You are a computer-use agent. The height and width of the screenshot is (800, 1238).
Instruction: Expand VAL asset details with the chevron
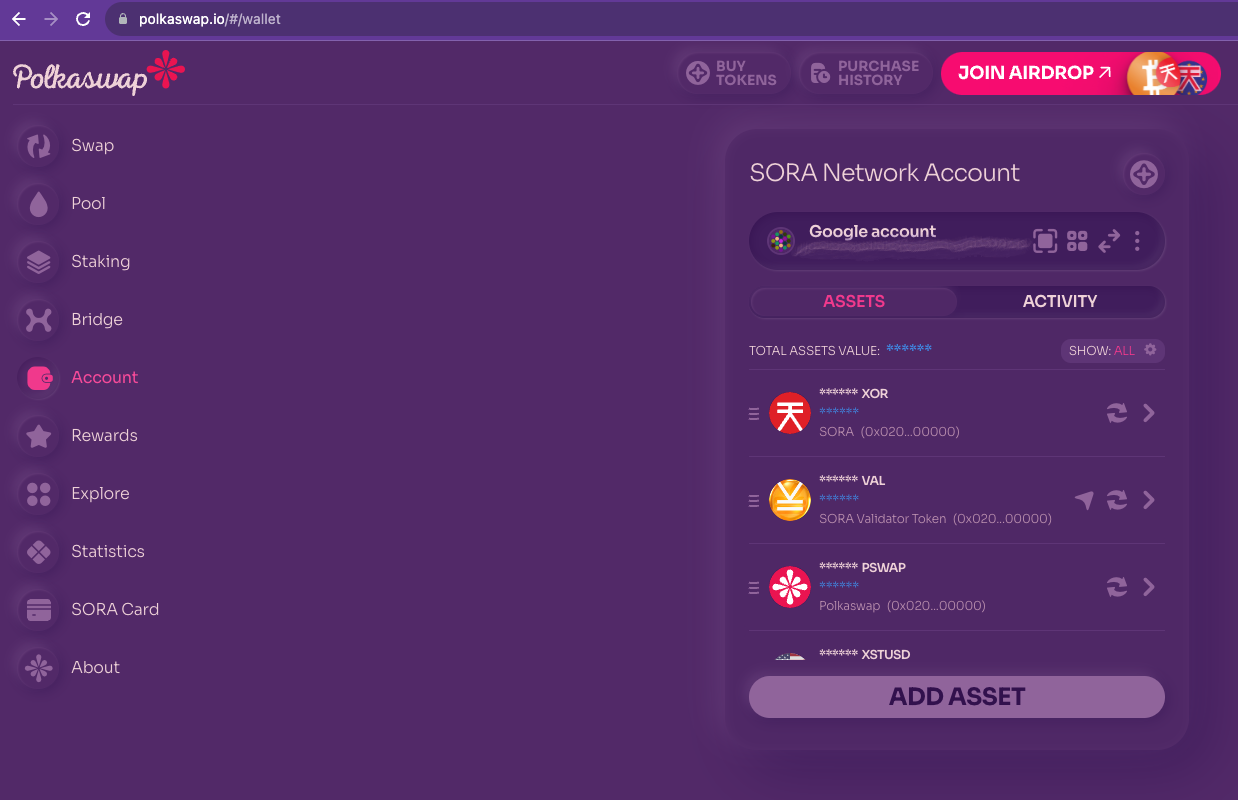pos(1149,500)
